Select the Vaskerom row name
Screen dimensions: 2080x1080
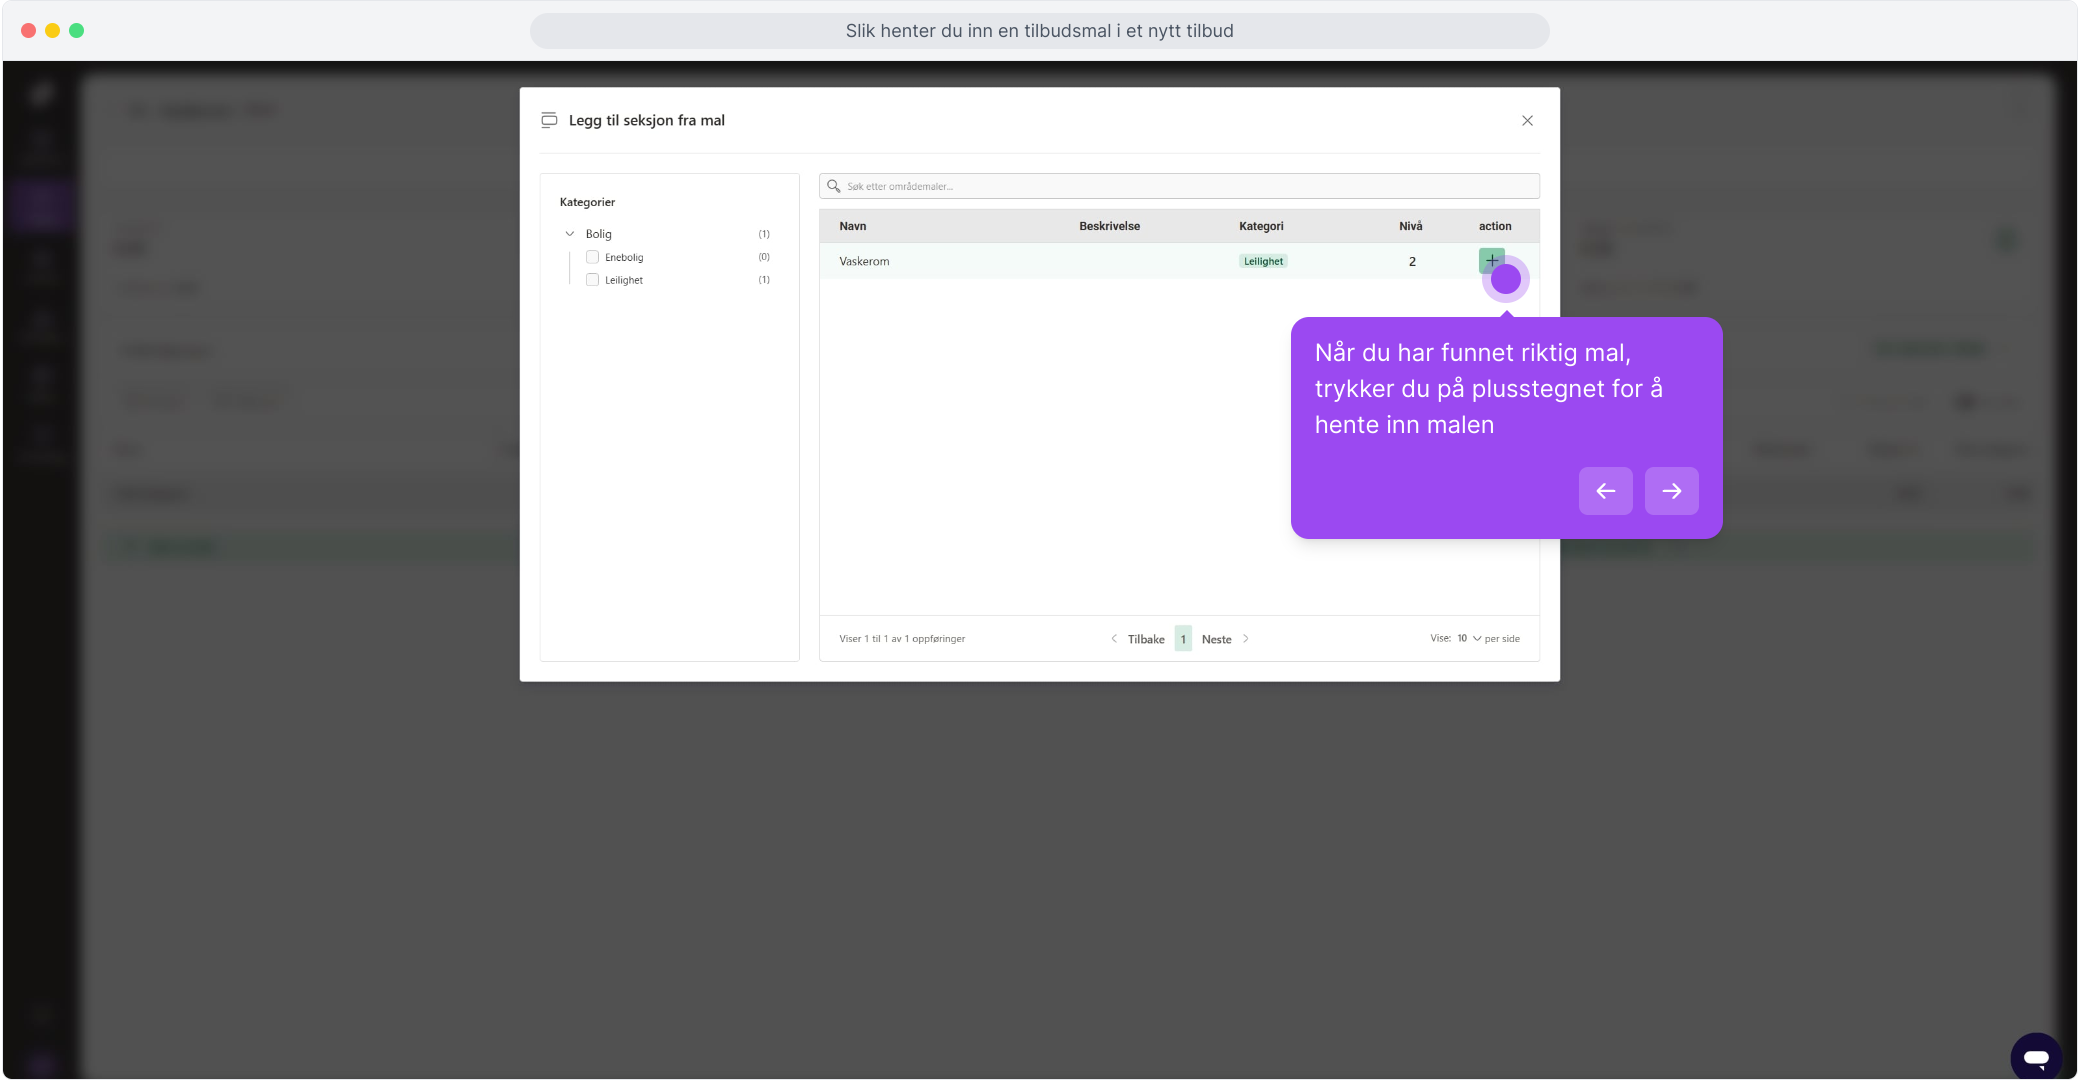click(x=864, y=261)
